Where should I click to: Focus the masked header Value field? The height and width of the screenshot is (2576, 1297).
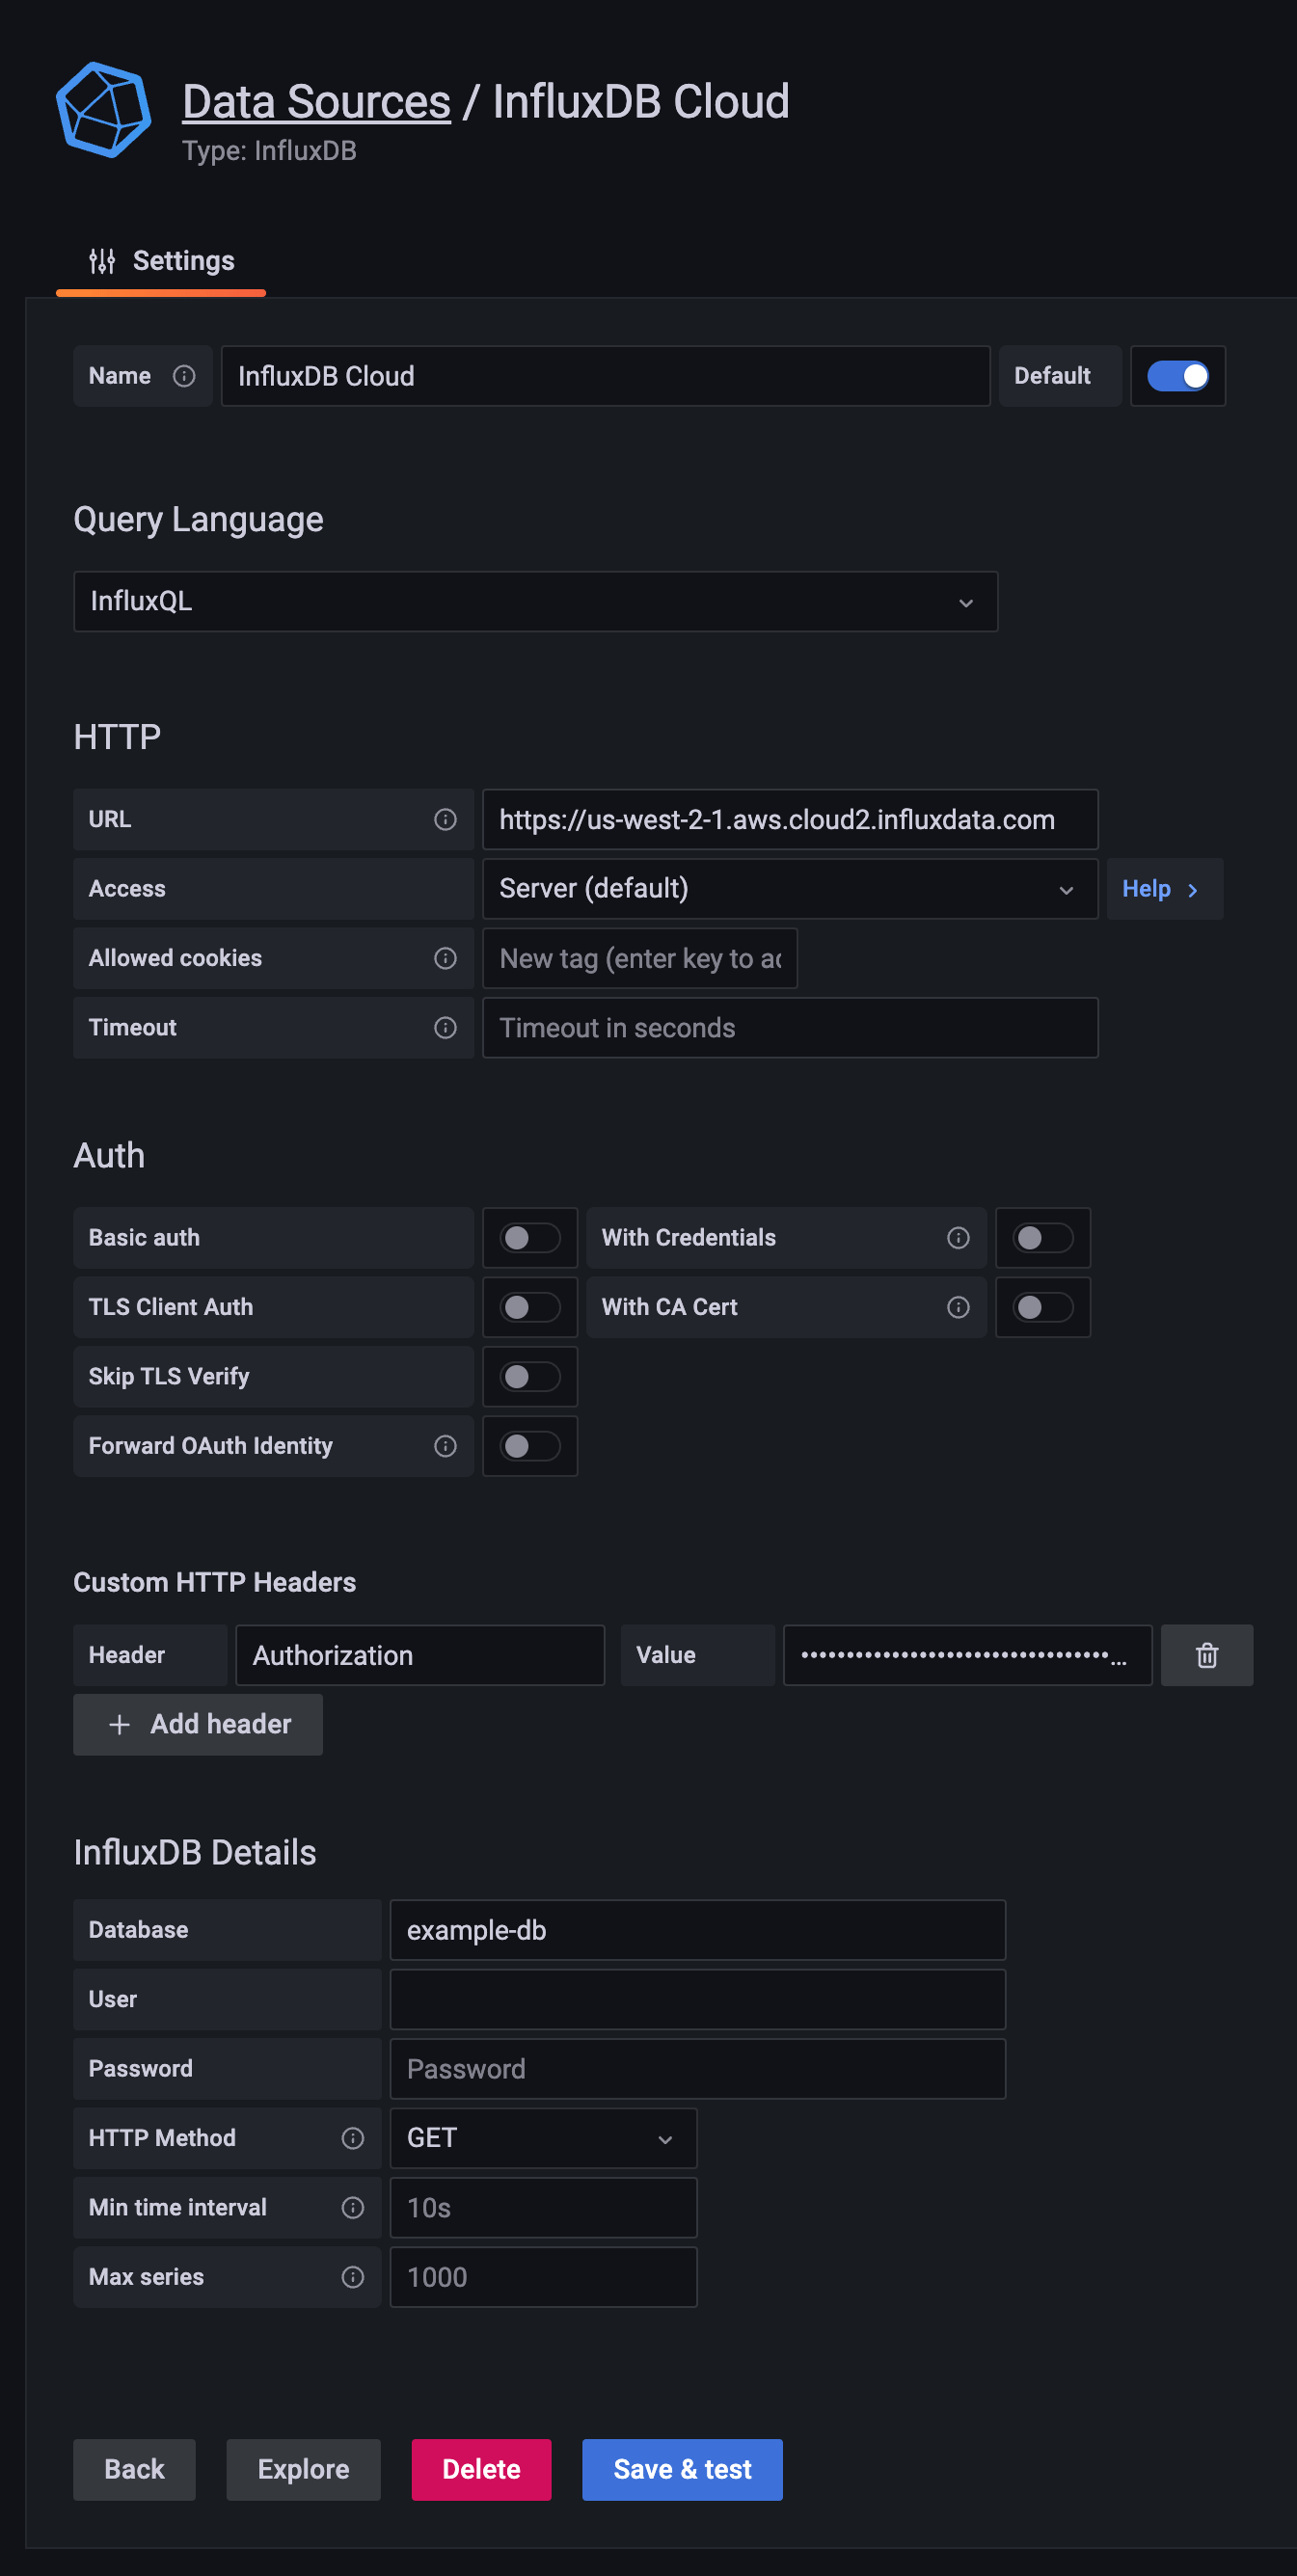tap(967, 1655)
